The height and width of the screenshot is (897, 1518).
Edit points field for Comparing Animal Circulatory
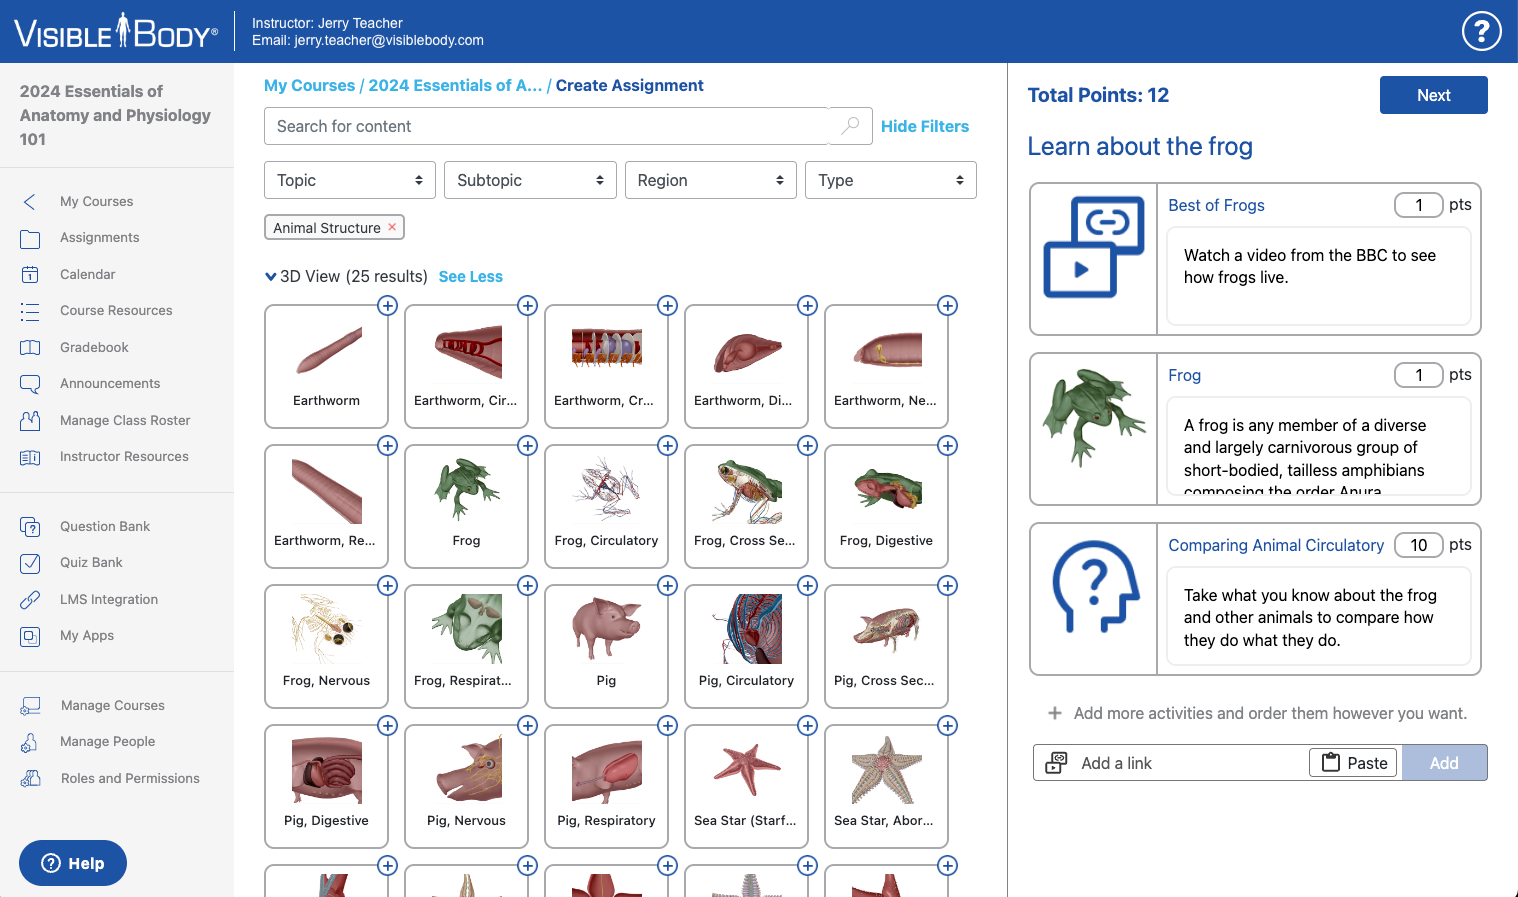tap(1418, 545)
